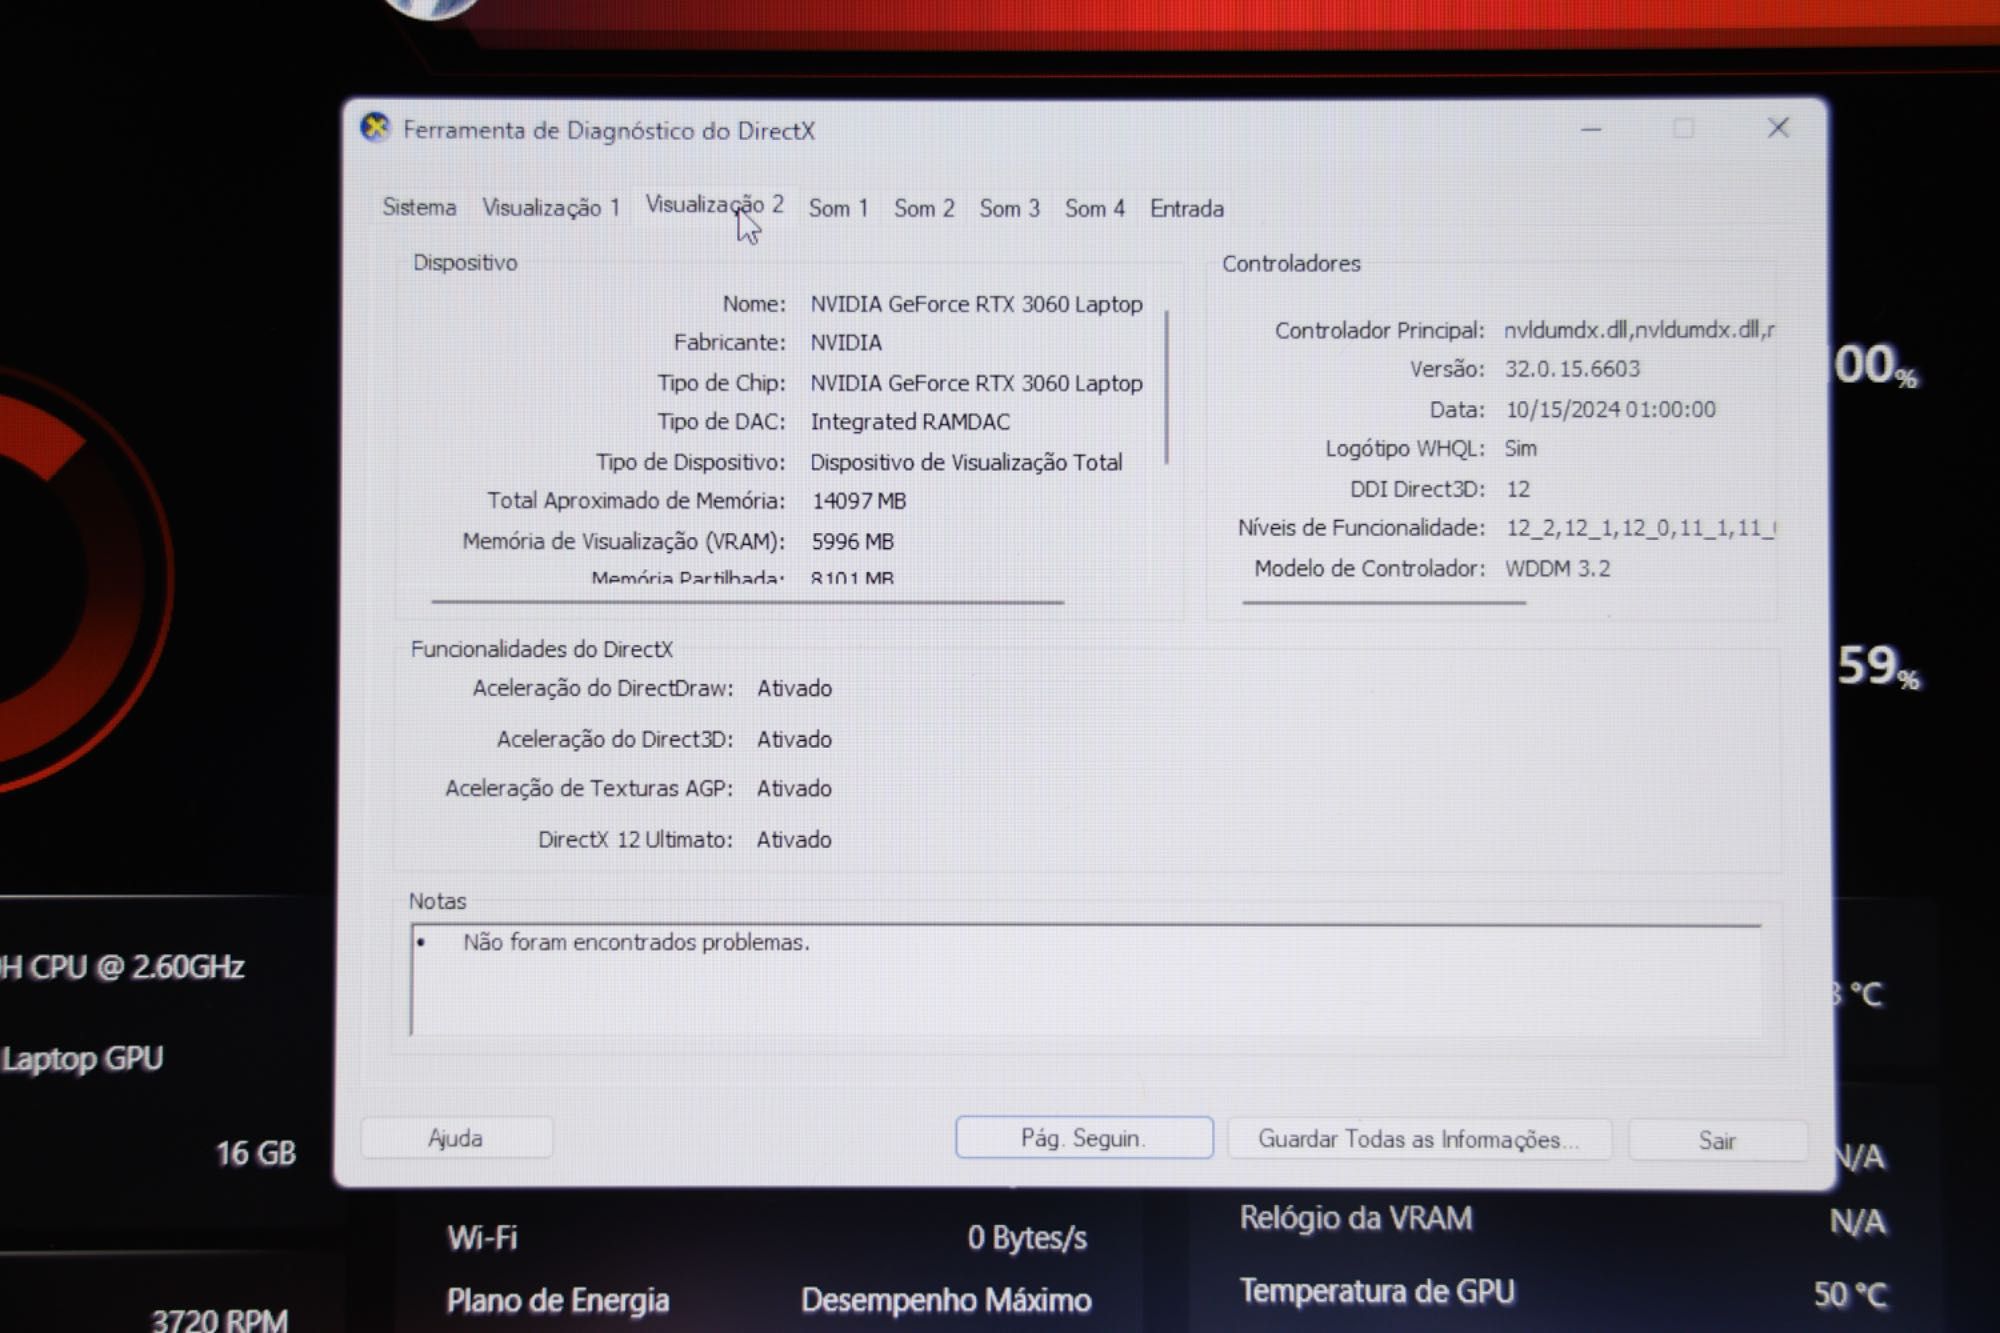Click Ativado next to Aceleração do Direct3D
Screen dimensions: 2000x1333
pos(794,739)
